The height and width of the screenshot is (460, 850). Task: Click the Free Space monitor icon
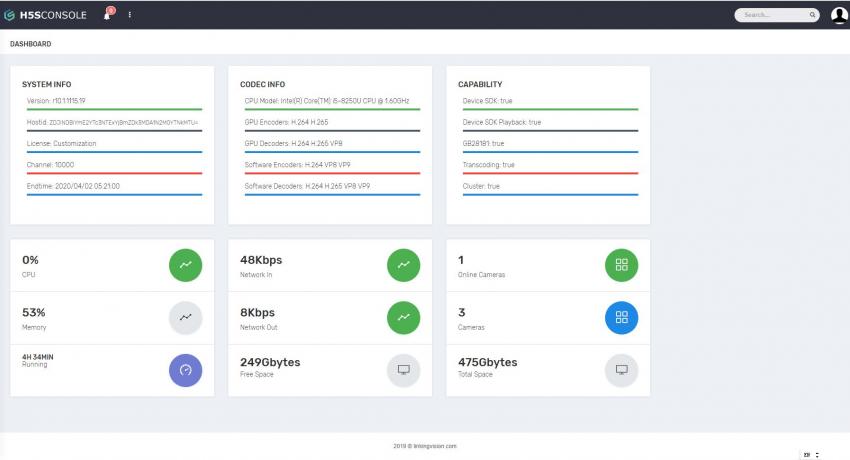click(403, 369)
